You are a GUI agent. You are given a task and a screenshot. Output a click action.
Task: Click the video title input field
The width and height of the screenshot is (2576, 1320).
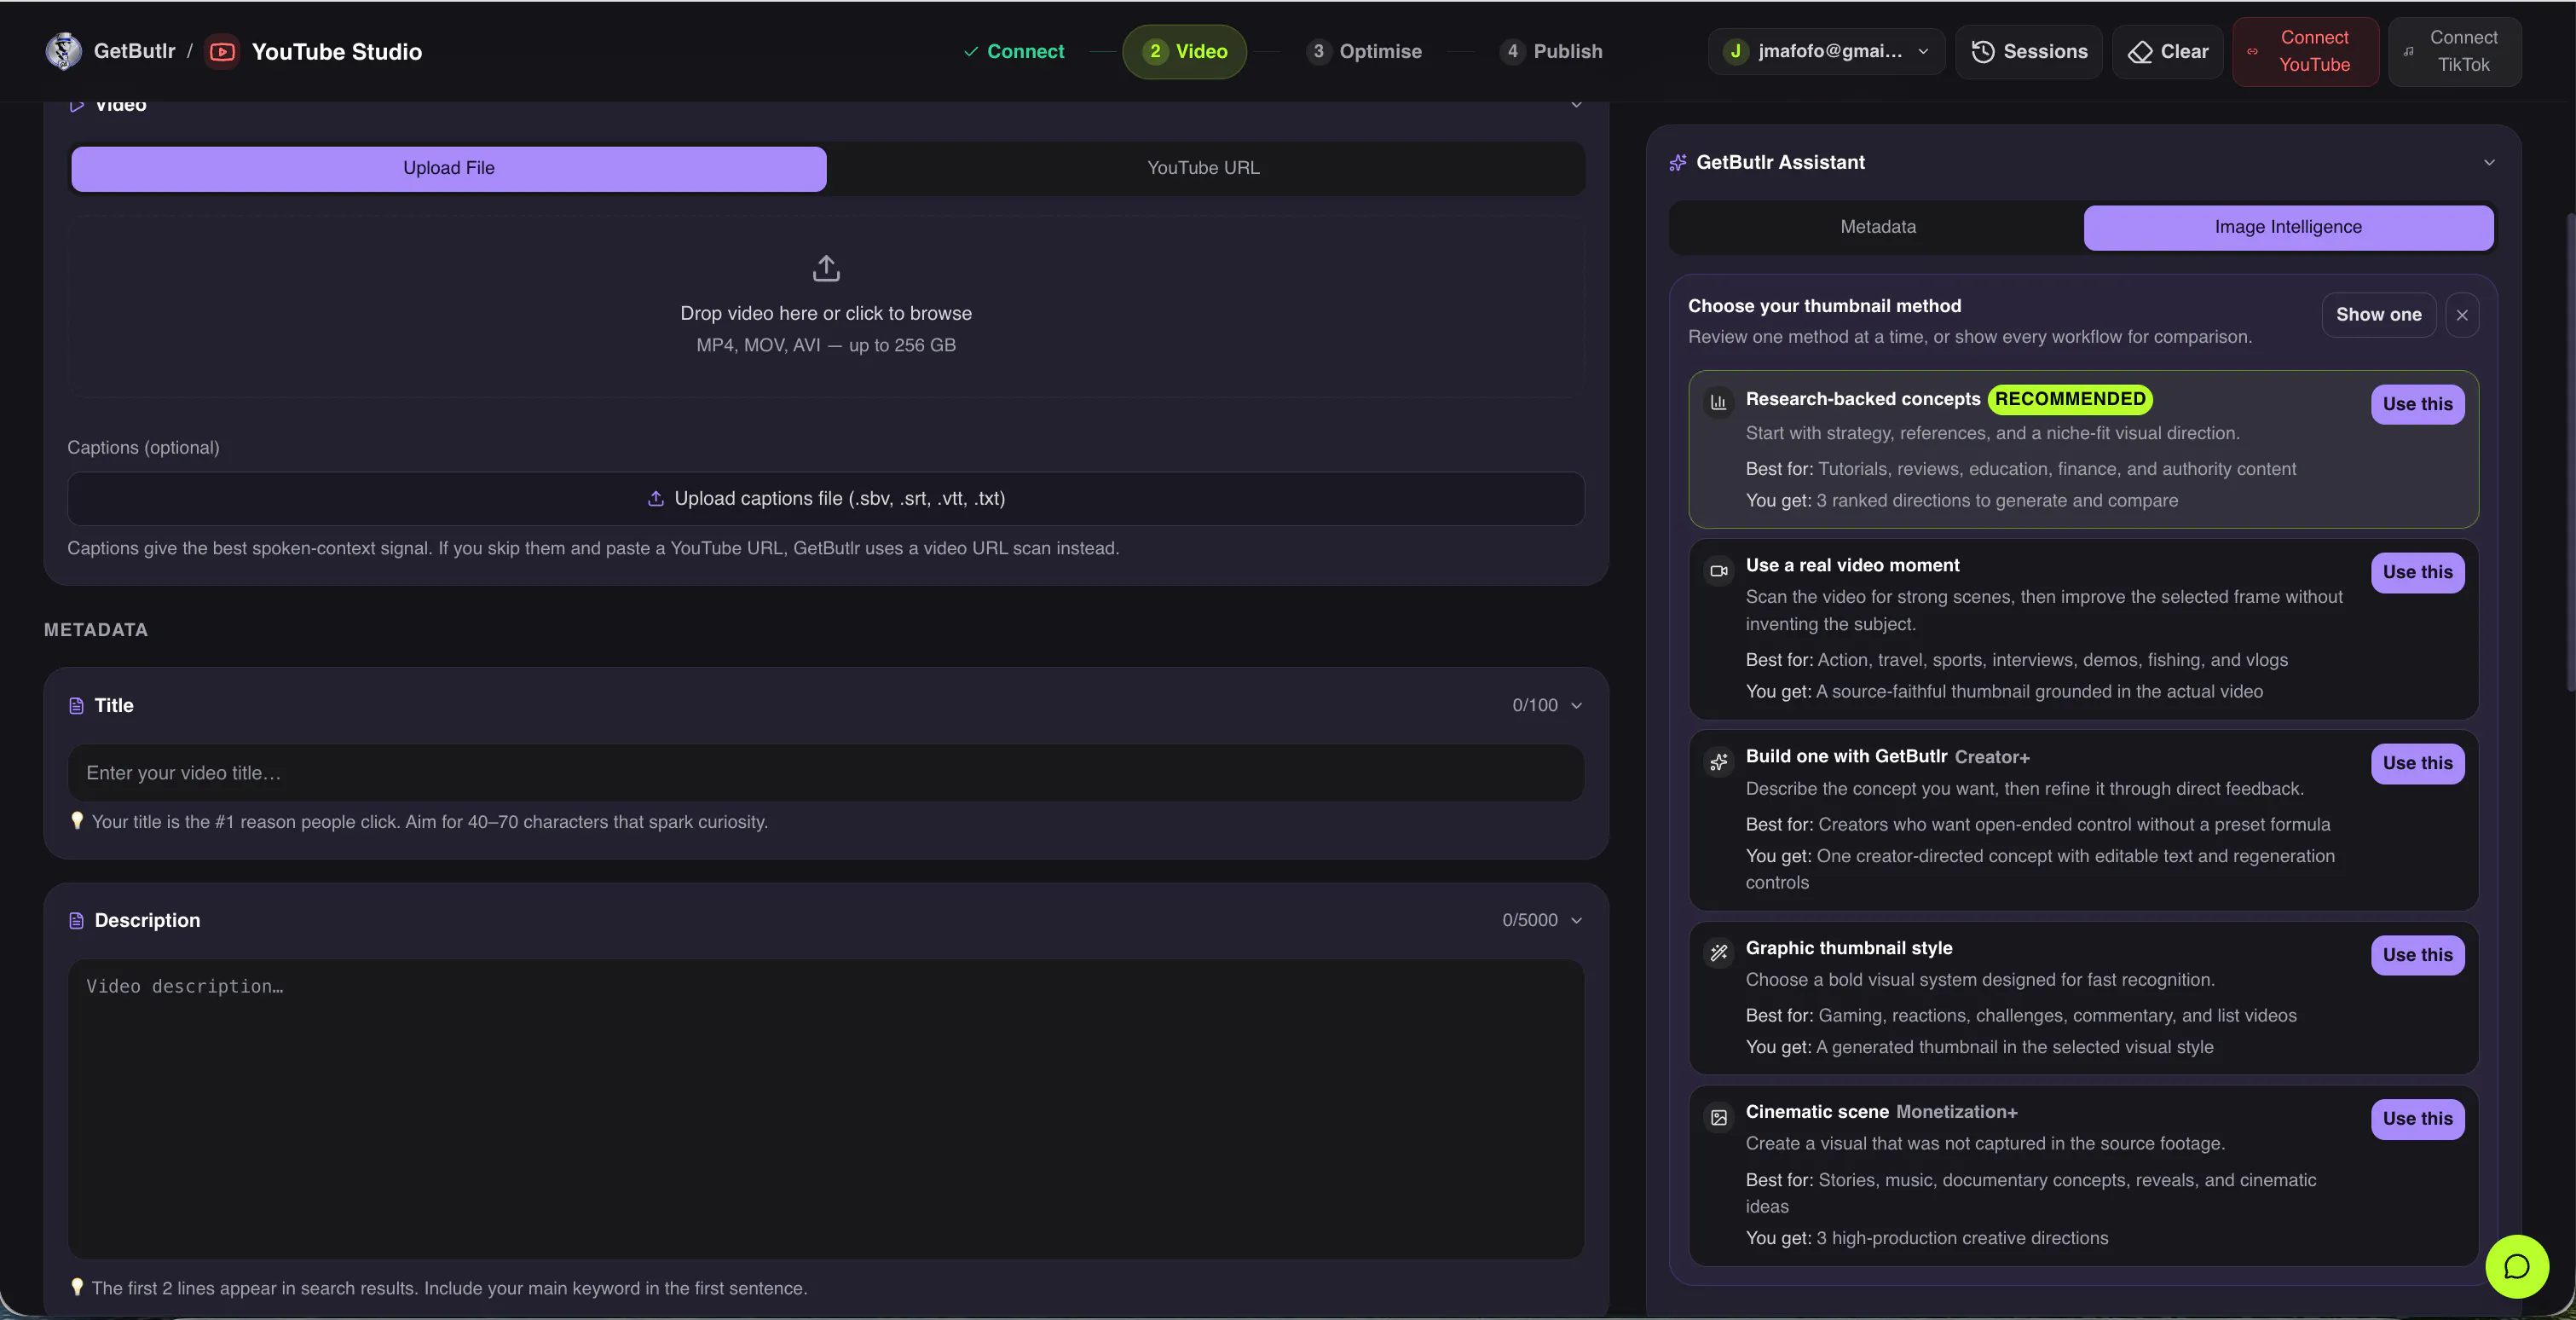tap(826, 773)
